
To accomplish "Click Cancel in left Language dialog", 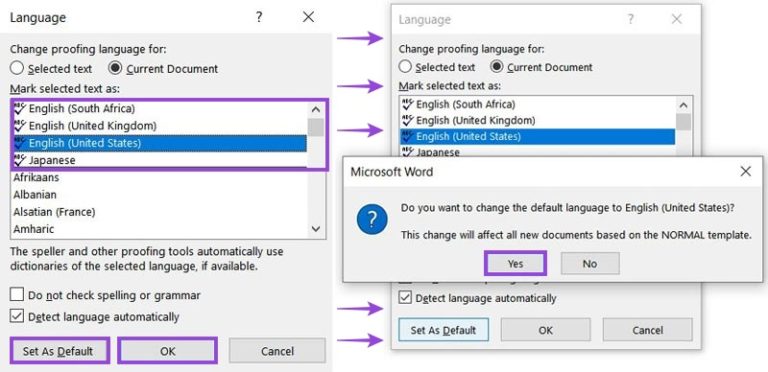I will (277, 351).
